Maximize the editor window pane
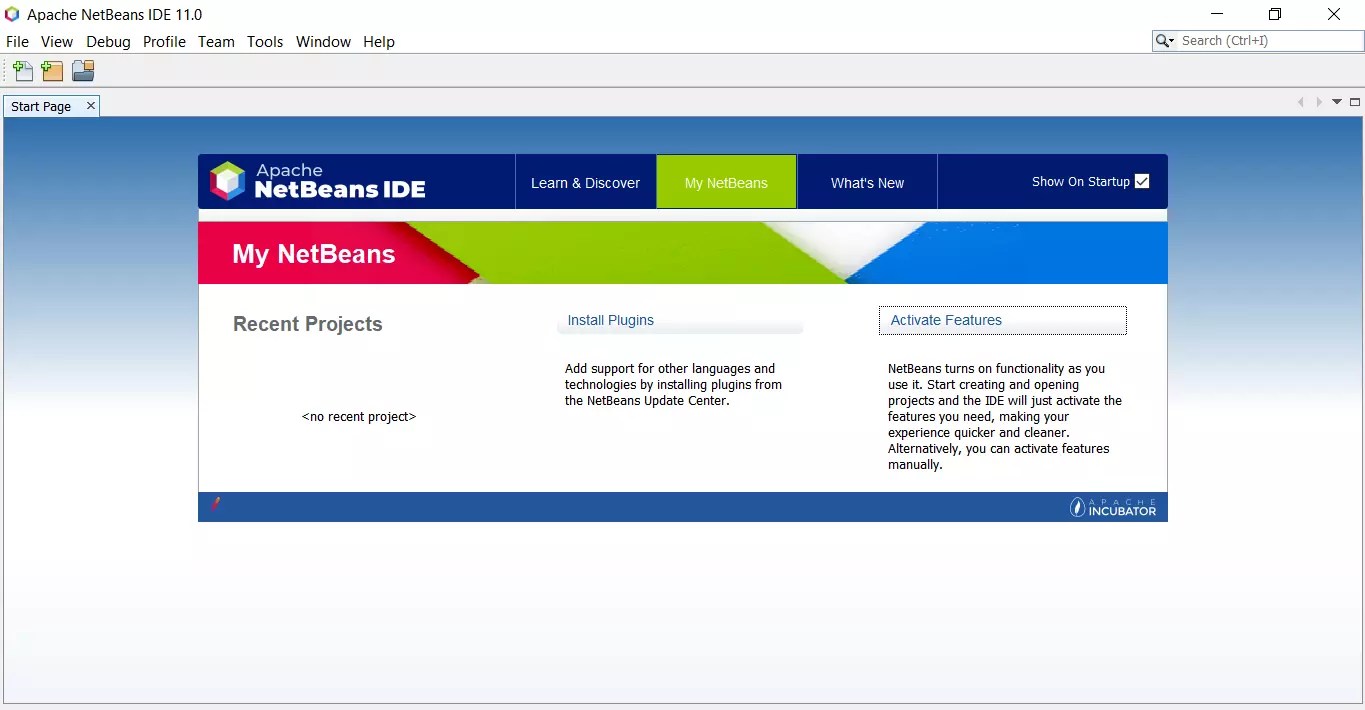 [x=1355, y=102]
